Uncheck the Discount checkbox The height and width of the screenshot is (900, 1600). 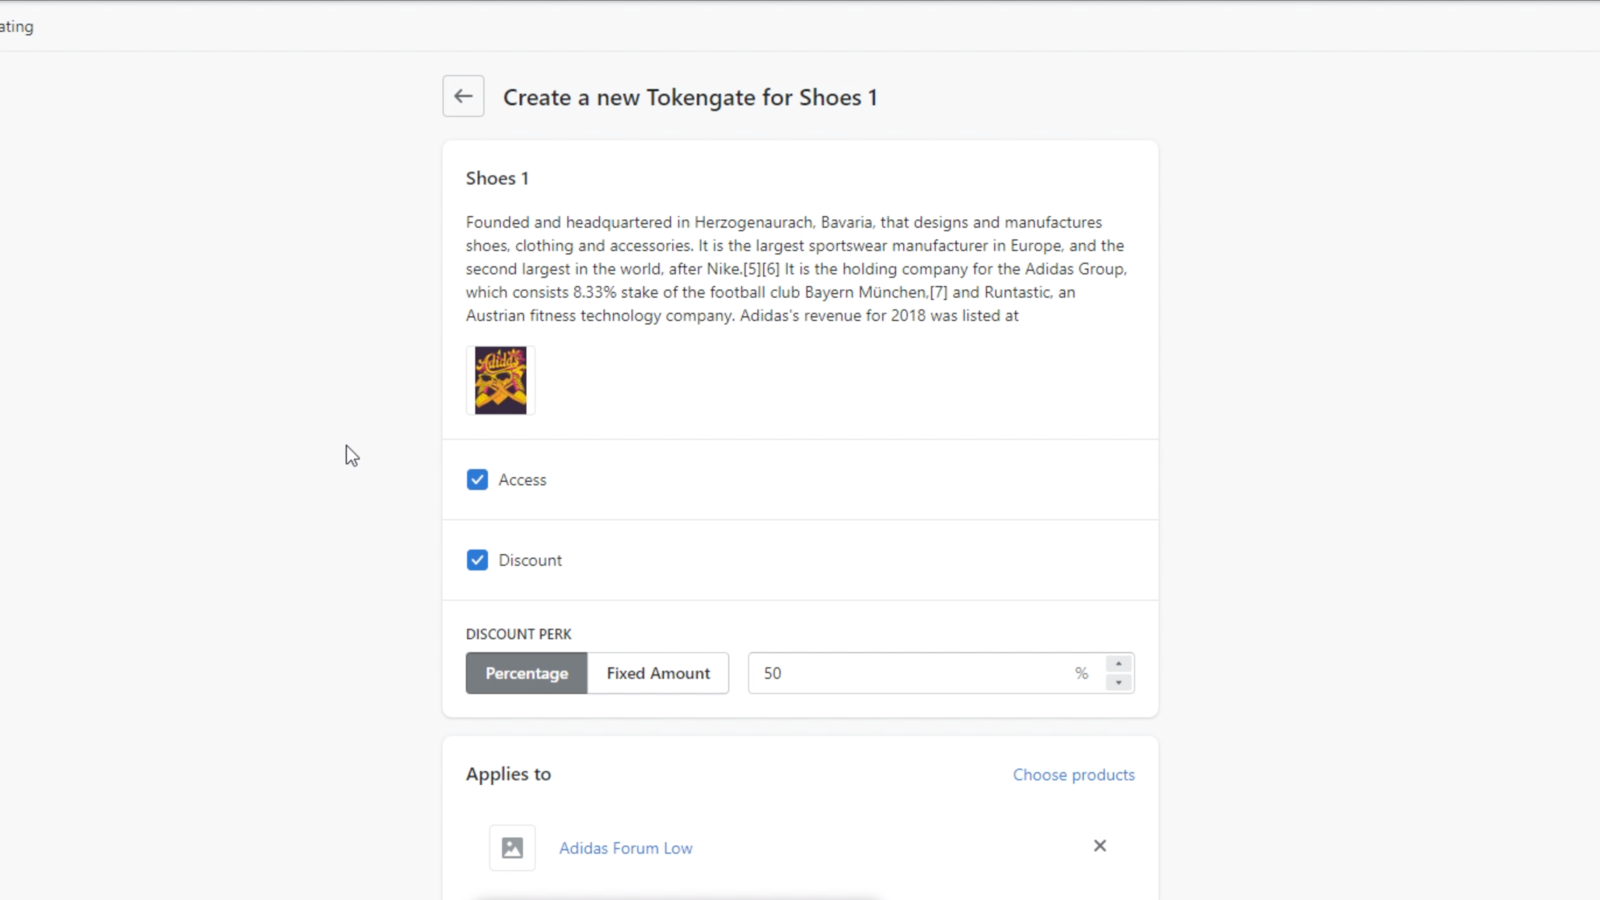click(x=477, y=560)
